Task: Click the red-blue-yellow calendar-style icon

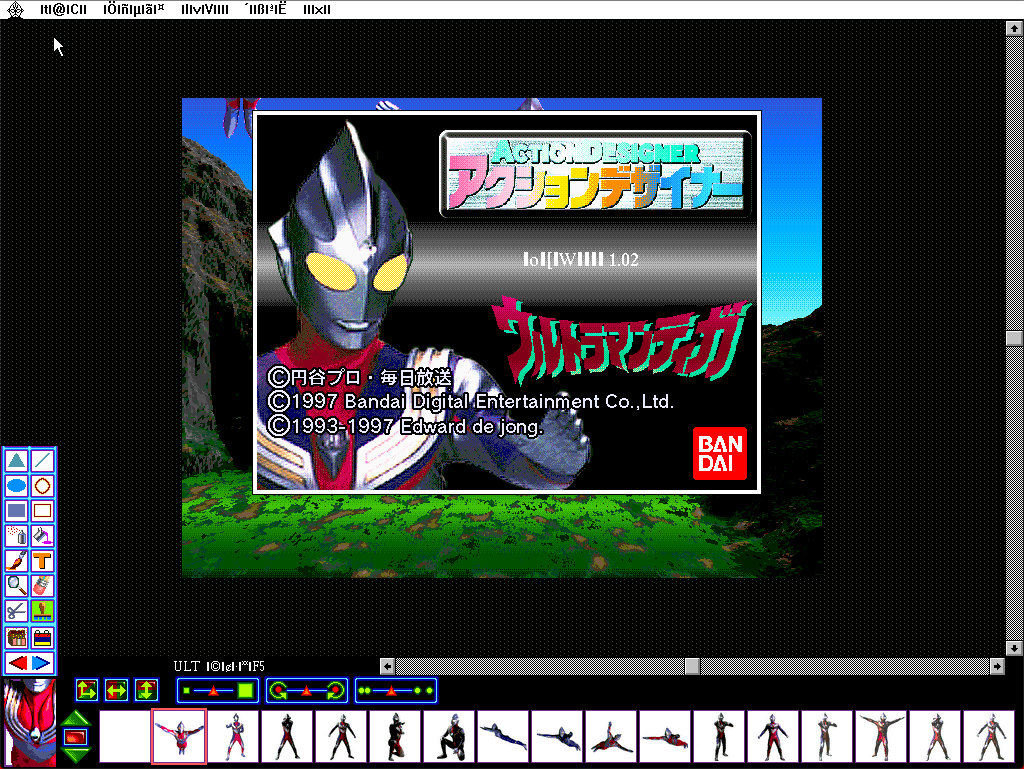Action: pos(42,637)
